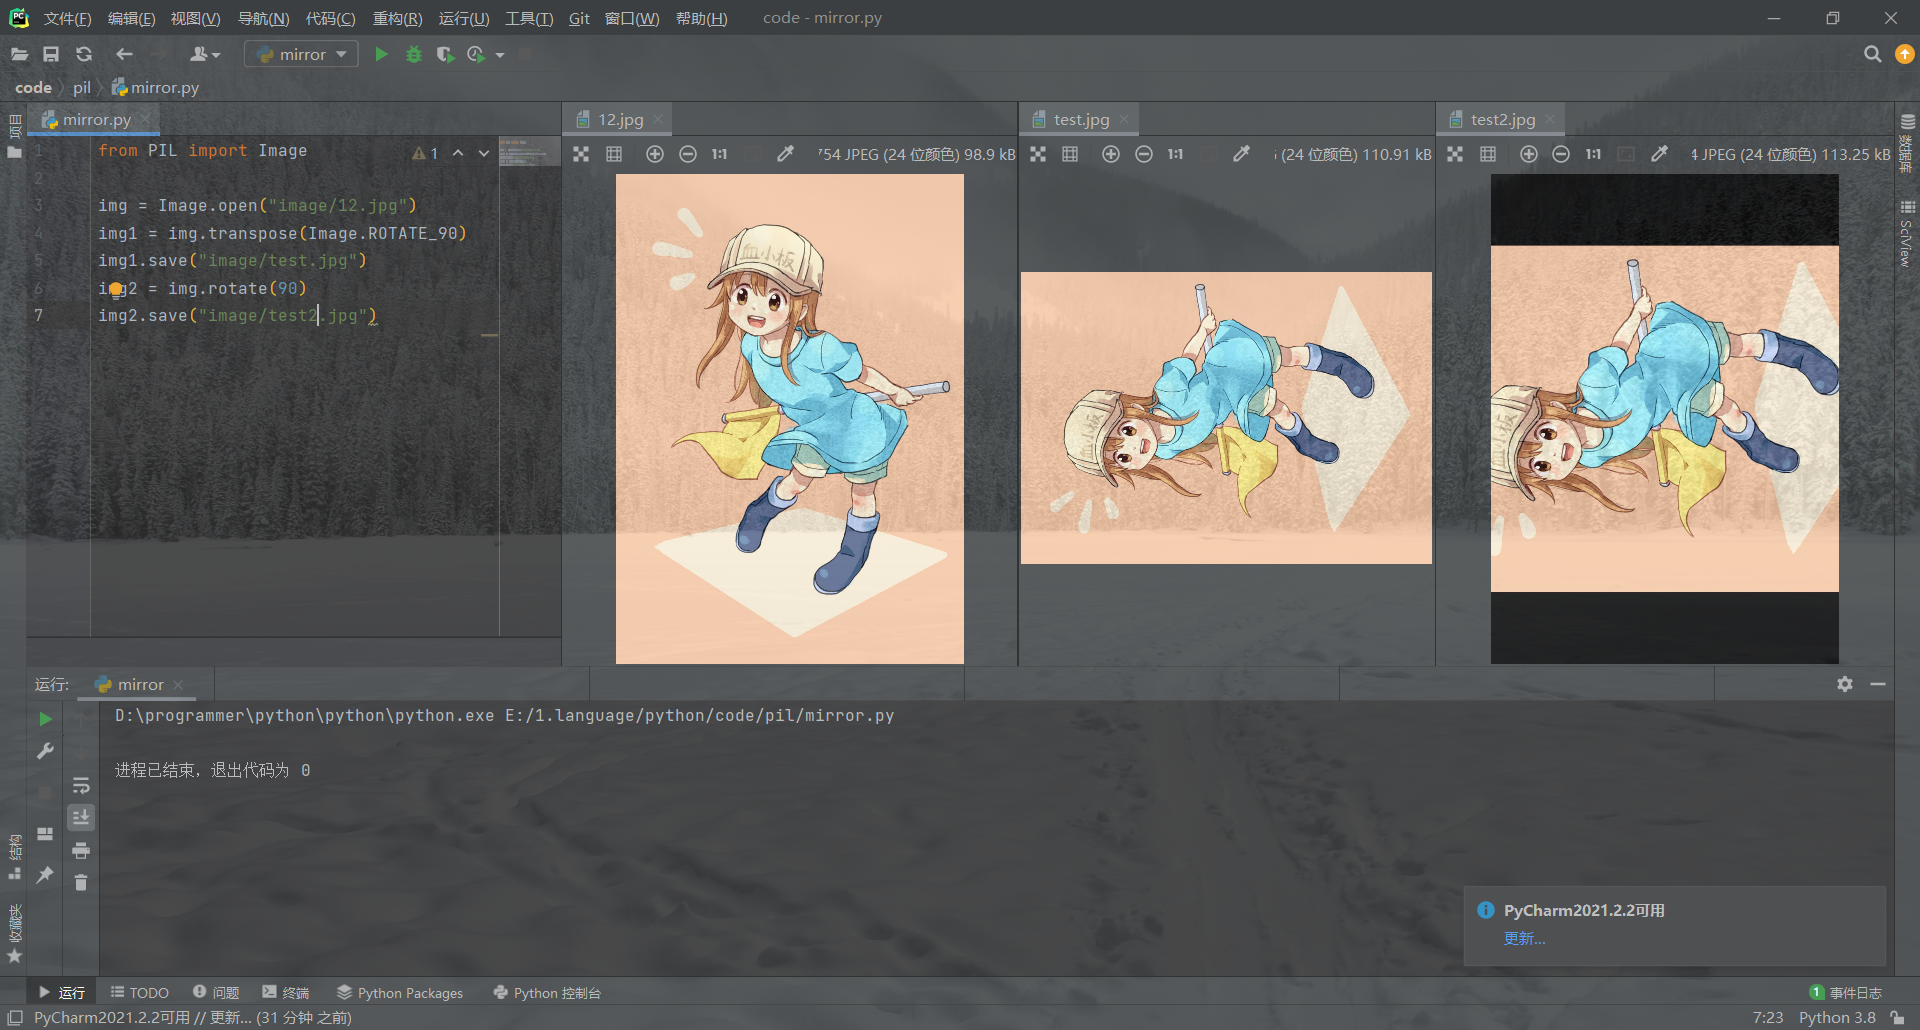Image resolution: width=1920 pixels, height=1030 pixels.
Task: Switch to the test.jpg editor tab
Action: point(1080,120)
